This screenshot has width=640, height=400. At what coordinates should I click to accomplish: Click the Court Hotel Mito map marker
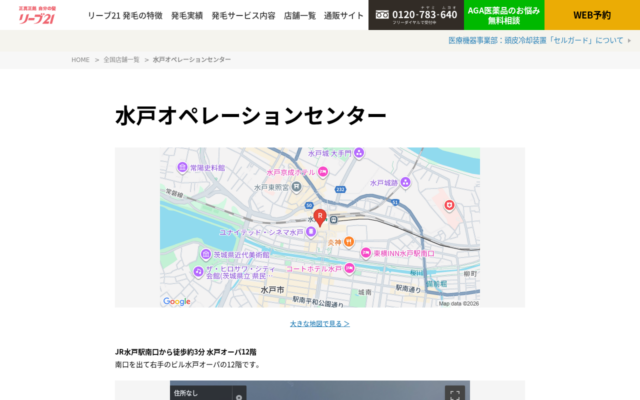click(350, 268)
